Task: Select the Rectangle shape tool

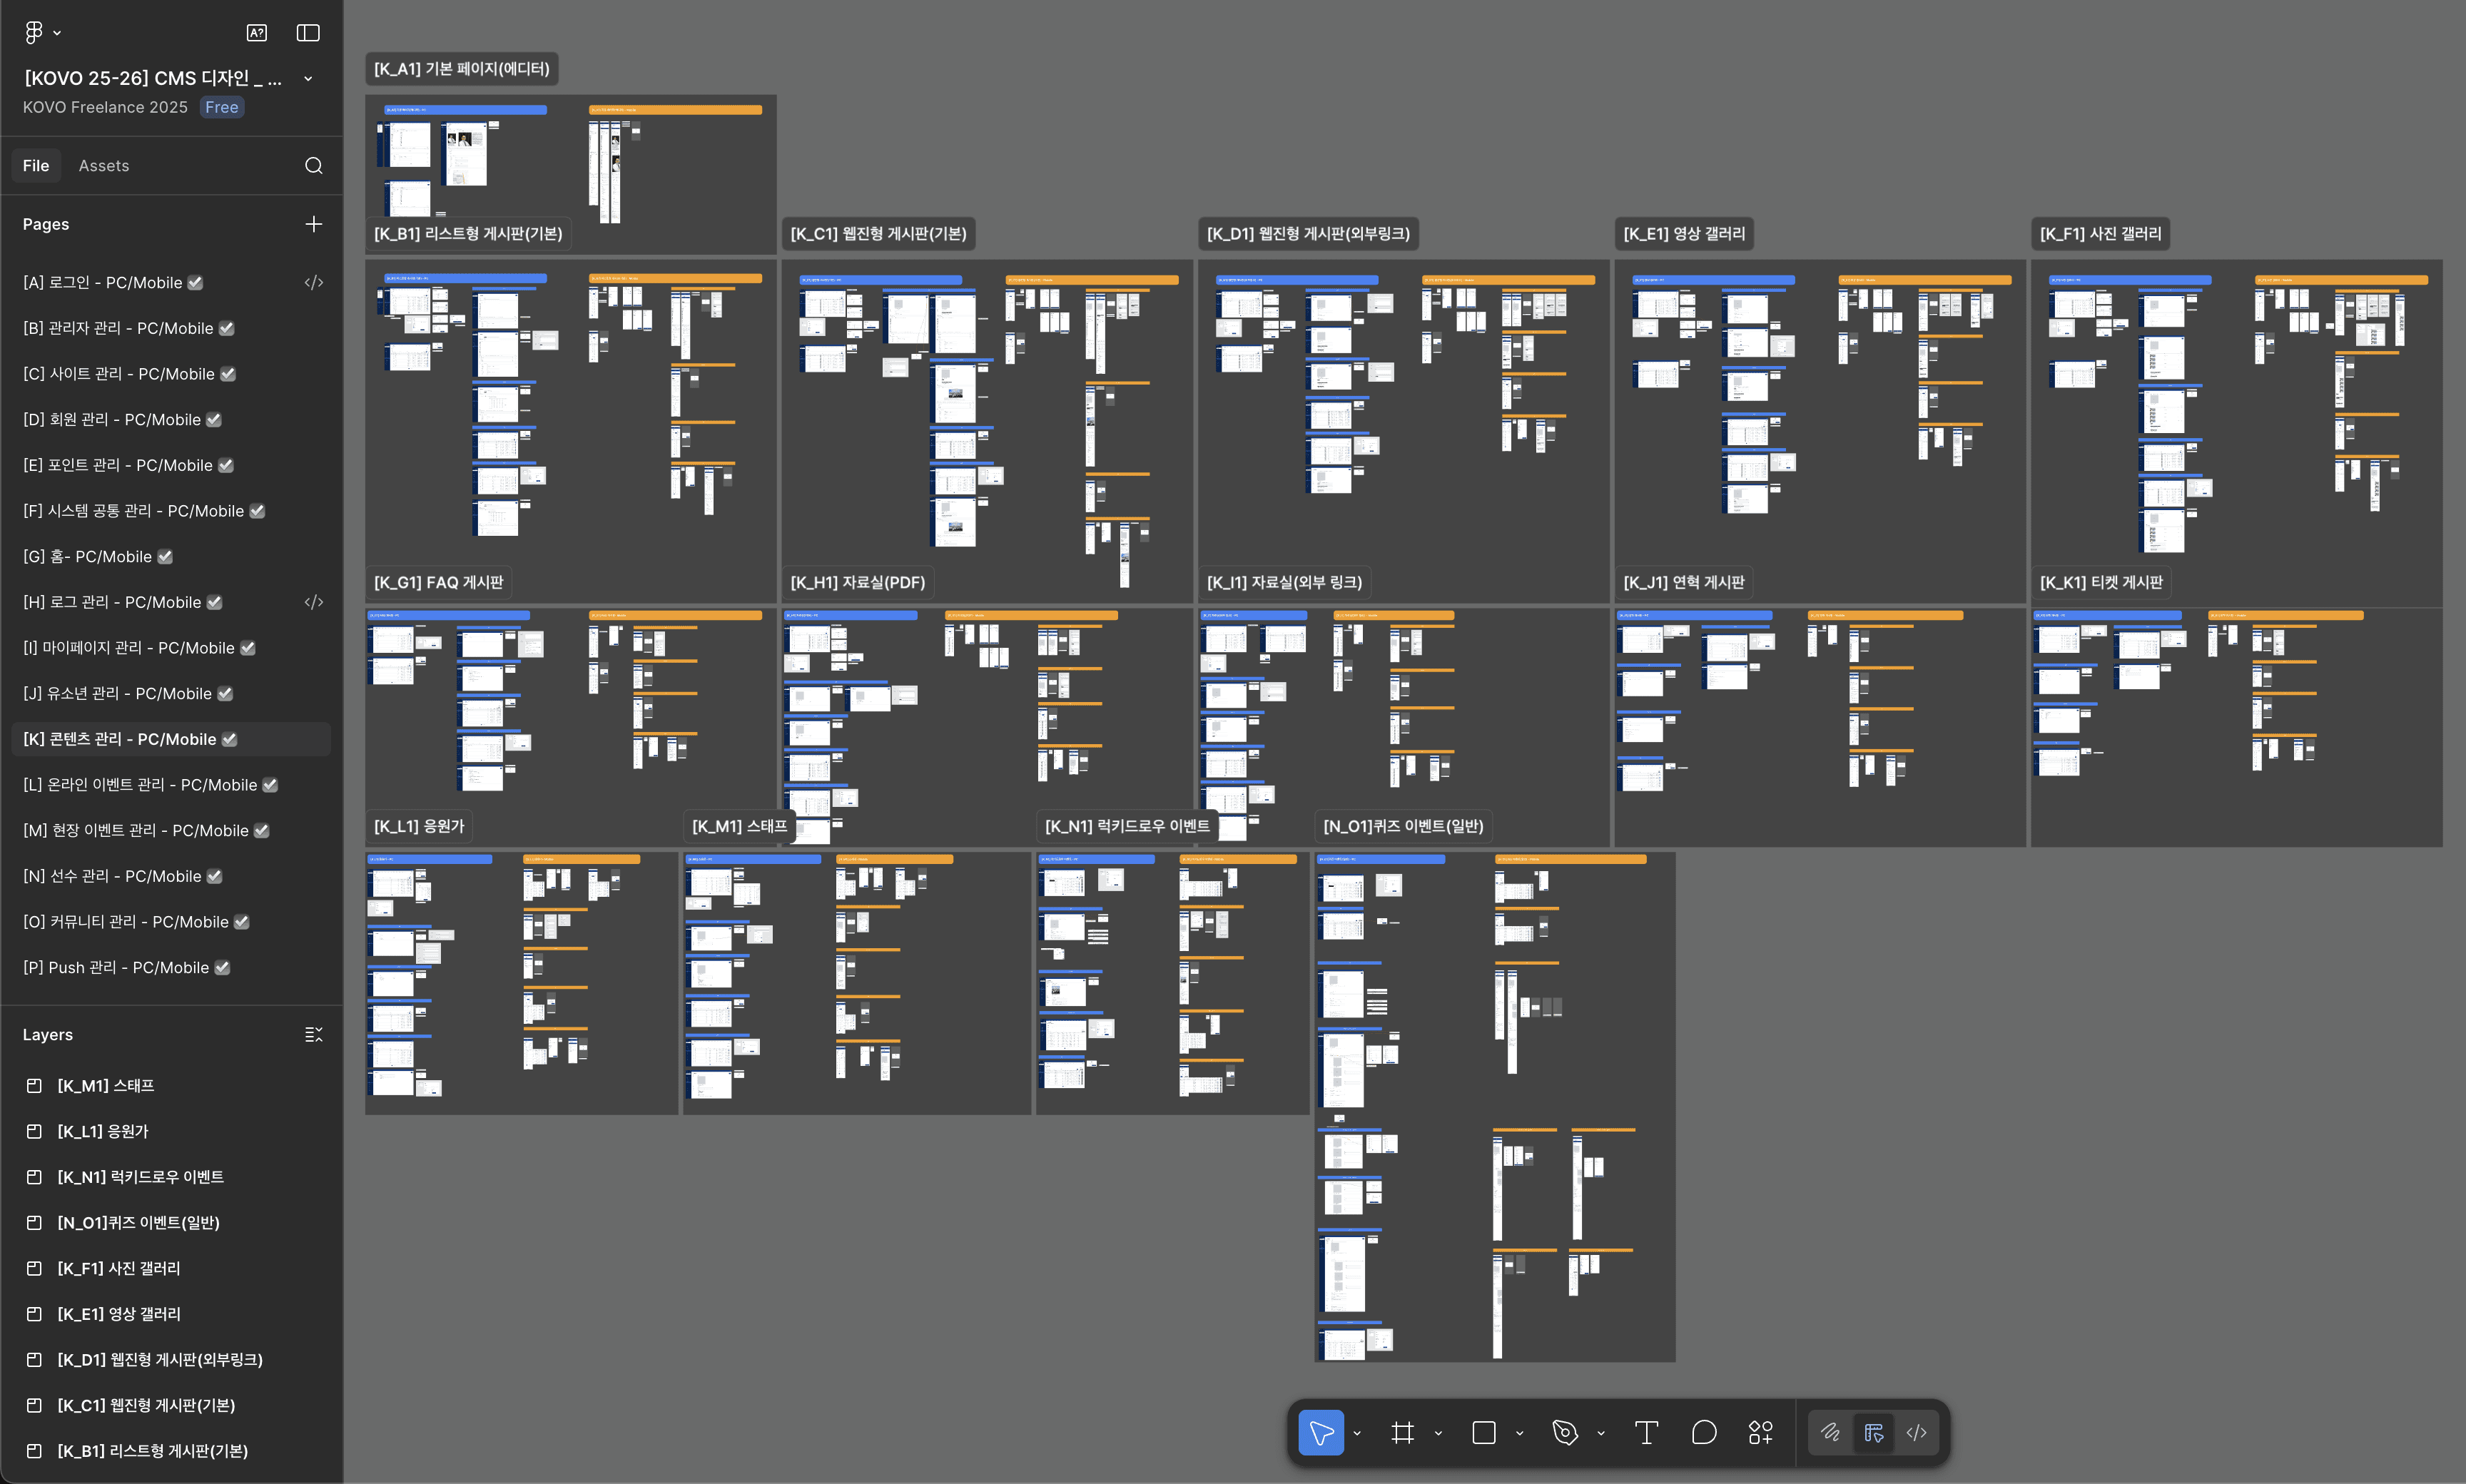Action: [x=1484, y=1433]
